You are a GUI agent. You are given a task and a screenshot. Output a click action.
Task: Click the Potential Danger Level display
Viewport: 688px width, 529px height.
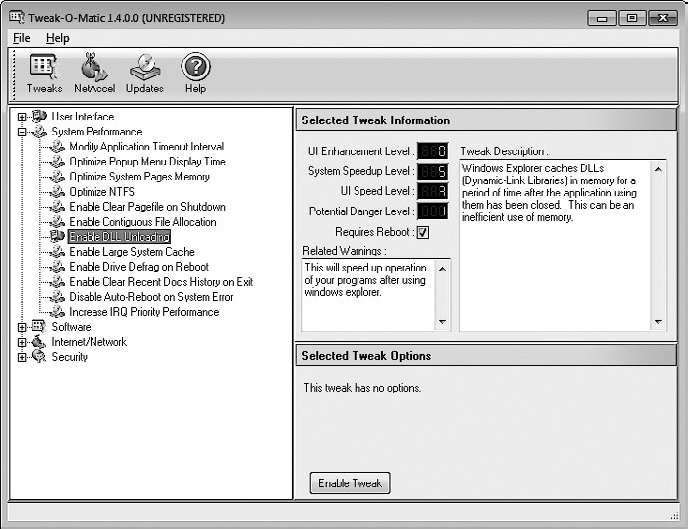pos(433,211)
